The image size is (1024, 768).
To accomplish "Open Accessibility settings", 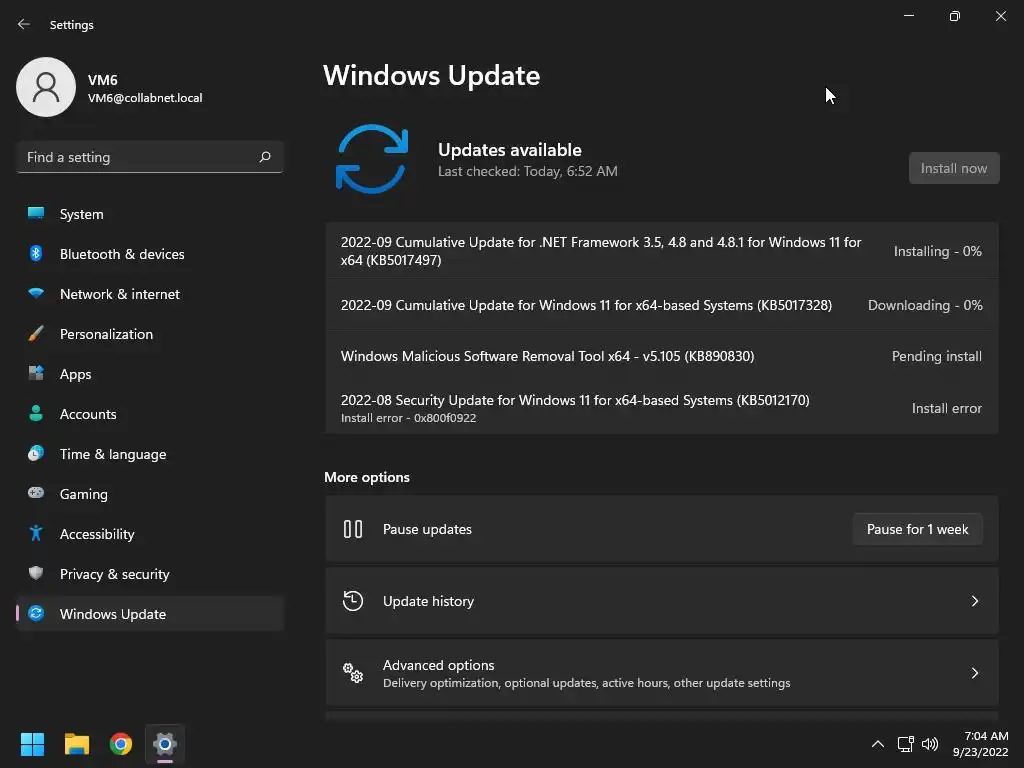I will (x=150, y=534).
